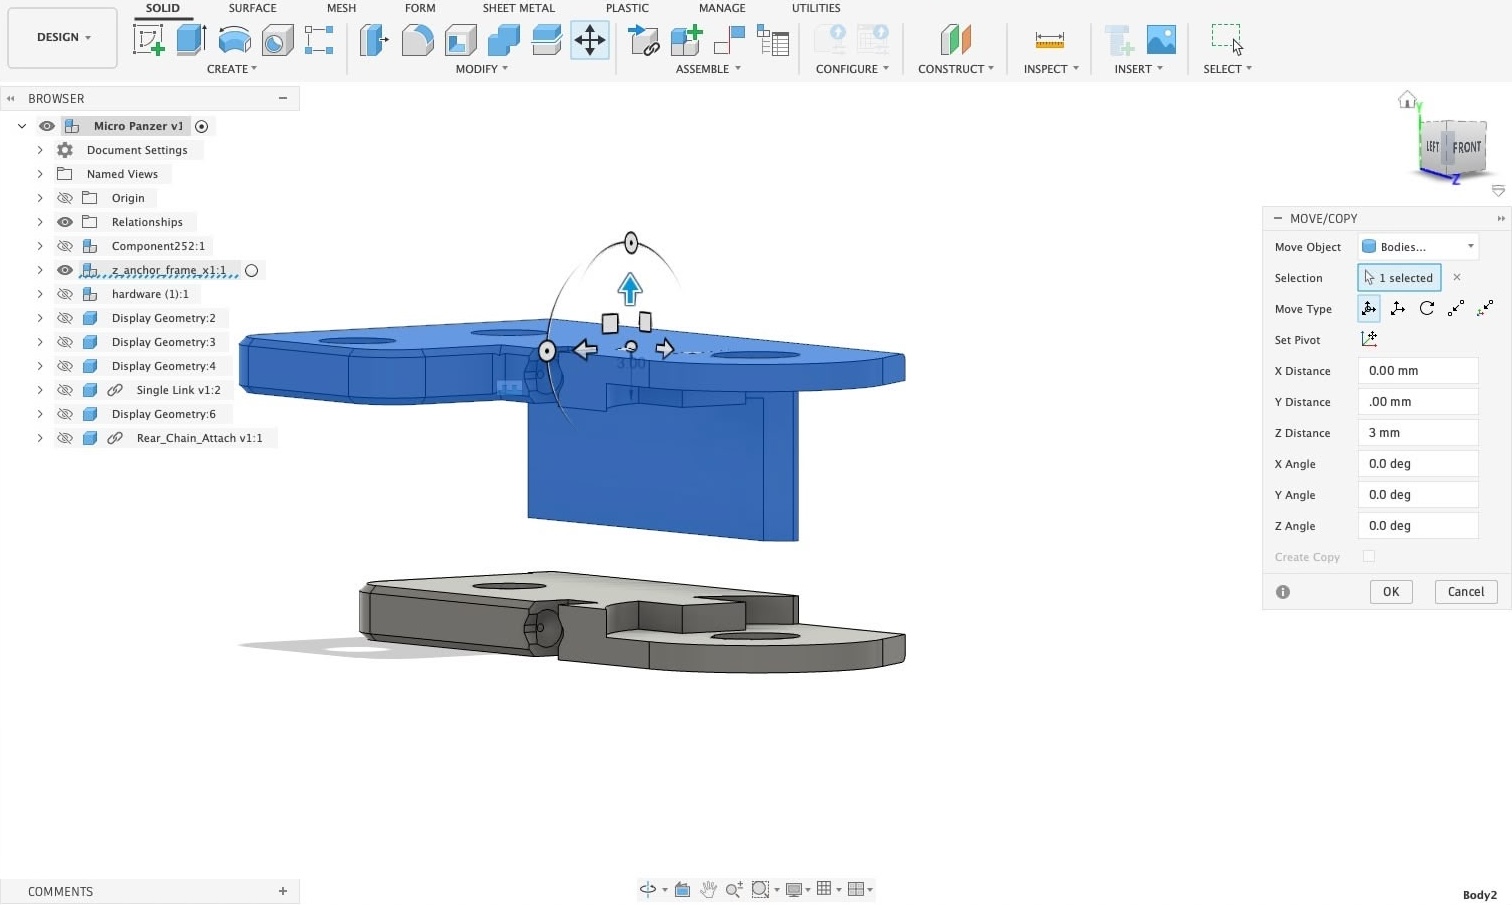Enable the Create Copy checkbox
The height and width of the screenshot is (905, 1512).
[1369, 556]
